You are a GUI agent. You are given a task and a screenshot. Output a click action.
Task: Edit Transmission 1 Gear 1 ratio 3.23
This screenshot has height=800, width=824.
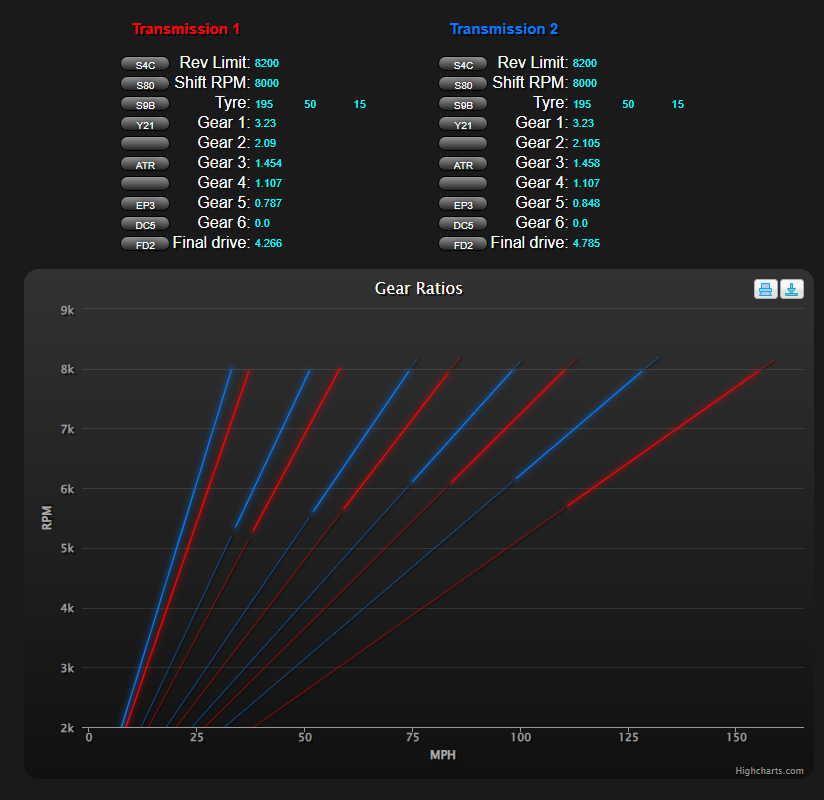point(265,123)
